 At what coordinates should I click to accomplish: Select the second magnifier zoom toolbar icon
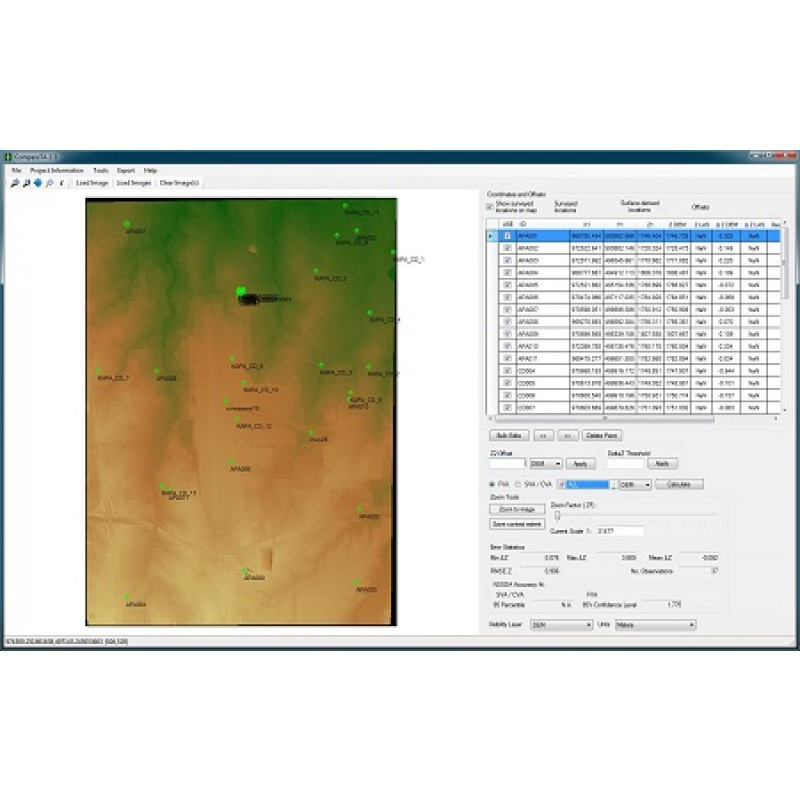(x=26, y=183)
